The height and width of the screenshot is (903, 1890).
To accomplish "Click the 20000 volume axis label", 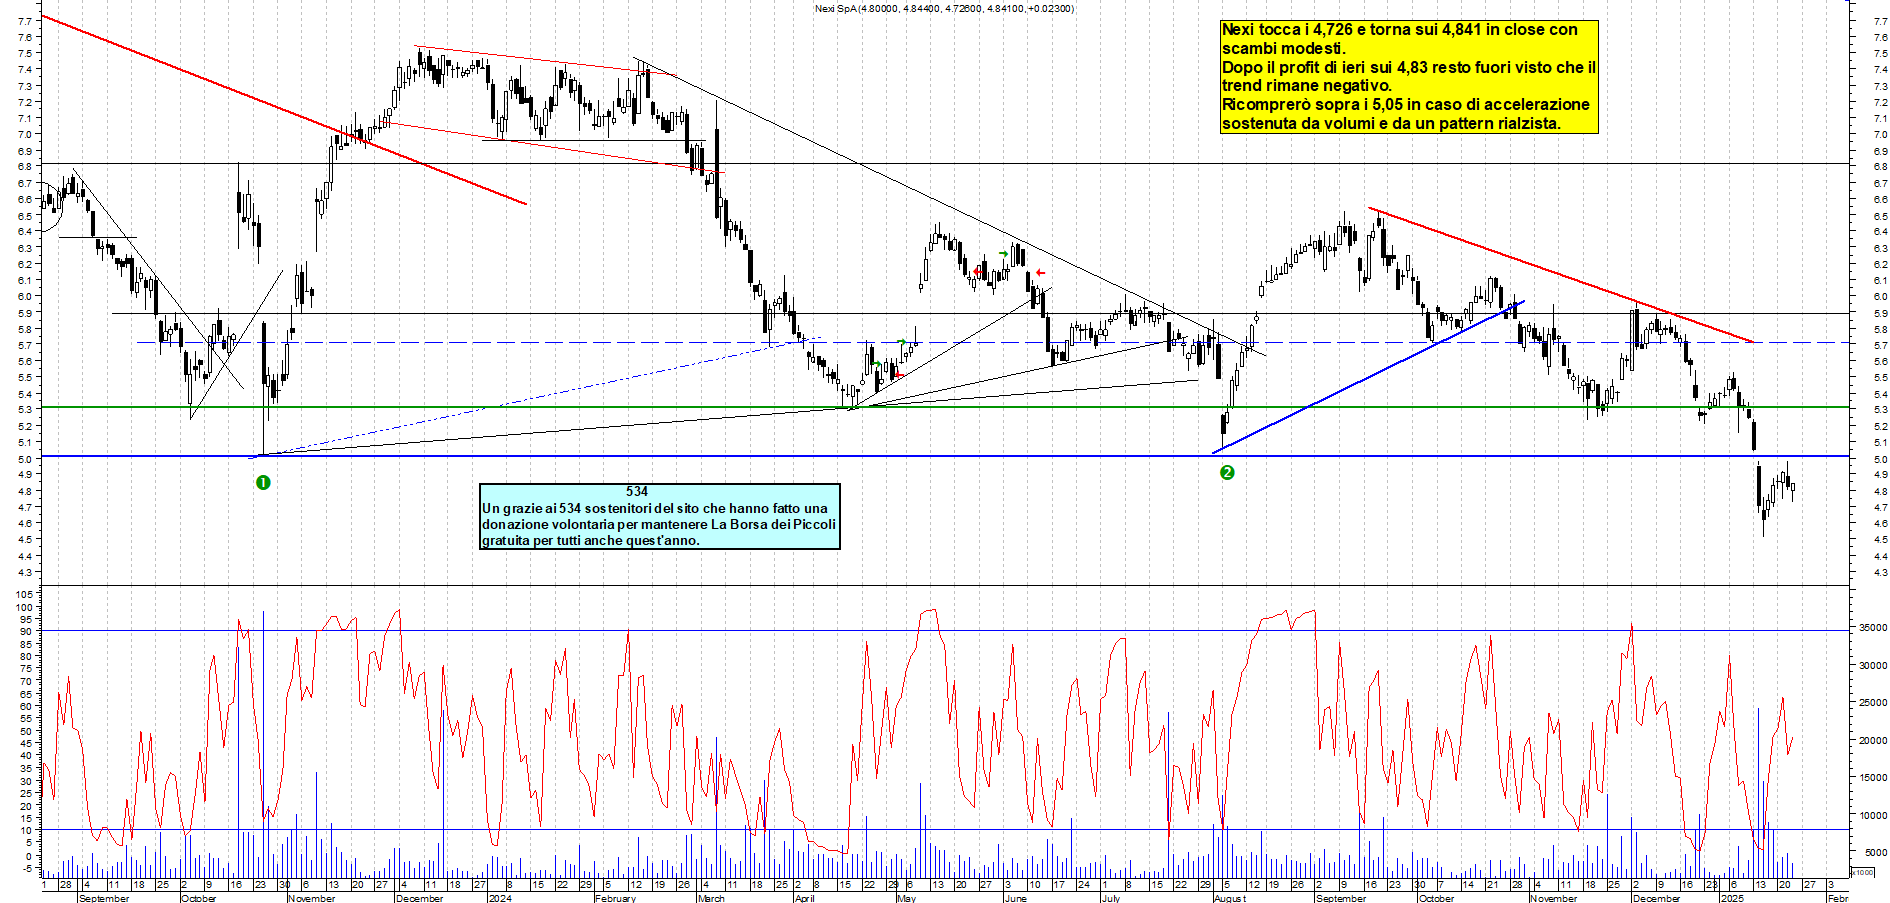I will (x=1873, y=741).
